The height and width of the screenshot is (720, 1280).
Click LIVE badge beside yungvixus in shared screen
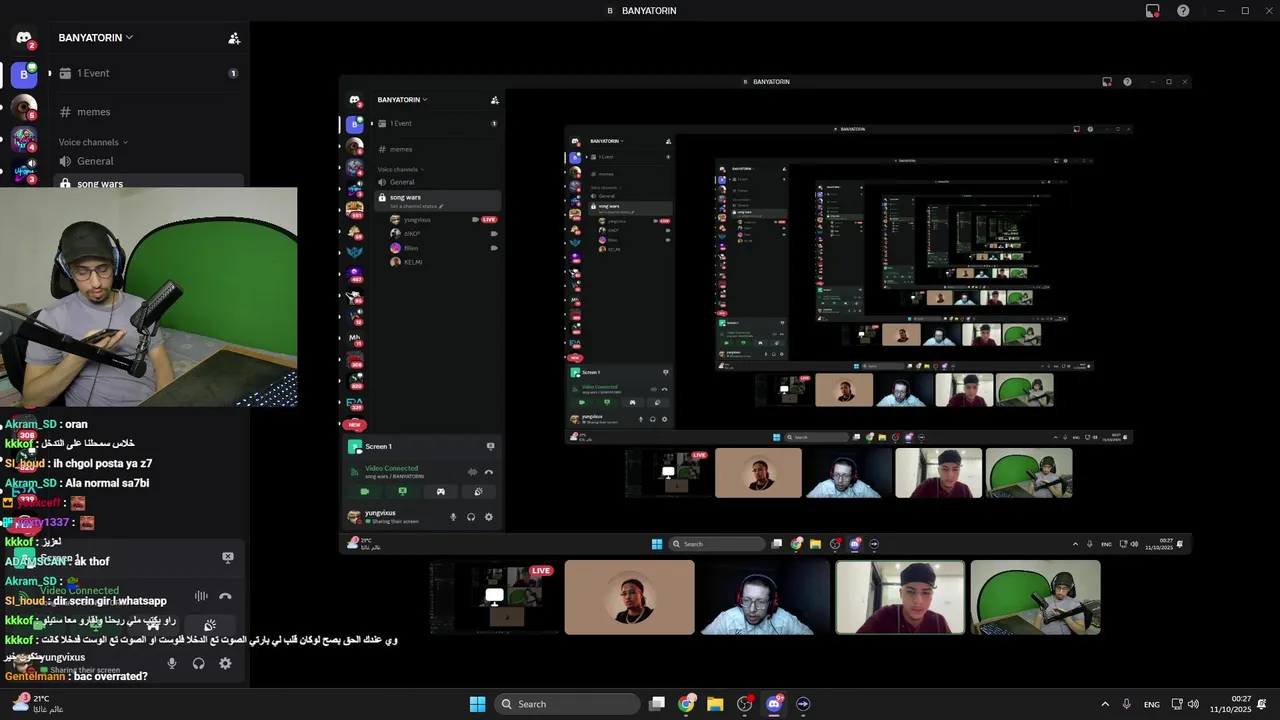click(x=489, y=219)
